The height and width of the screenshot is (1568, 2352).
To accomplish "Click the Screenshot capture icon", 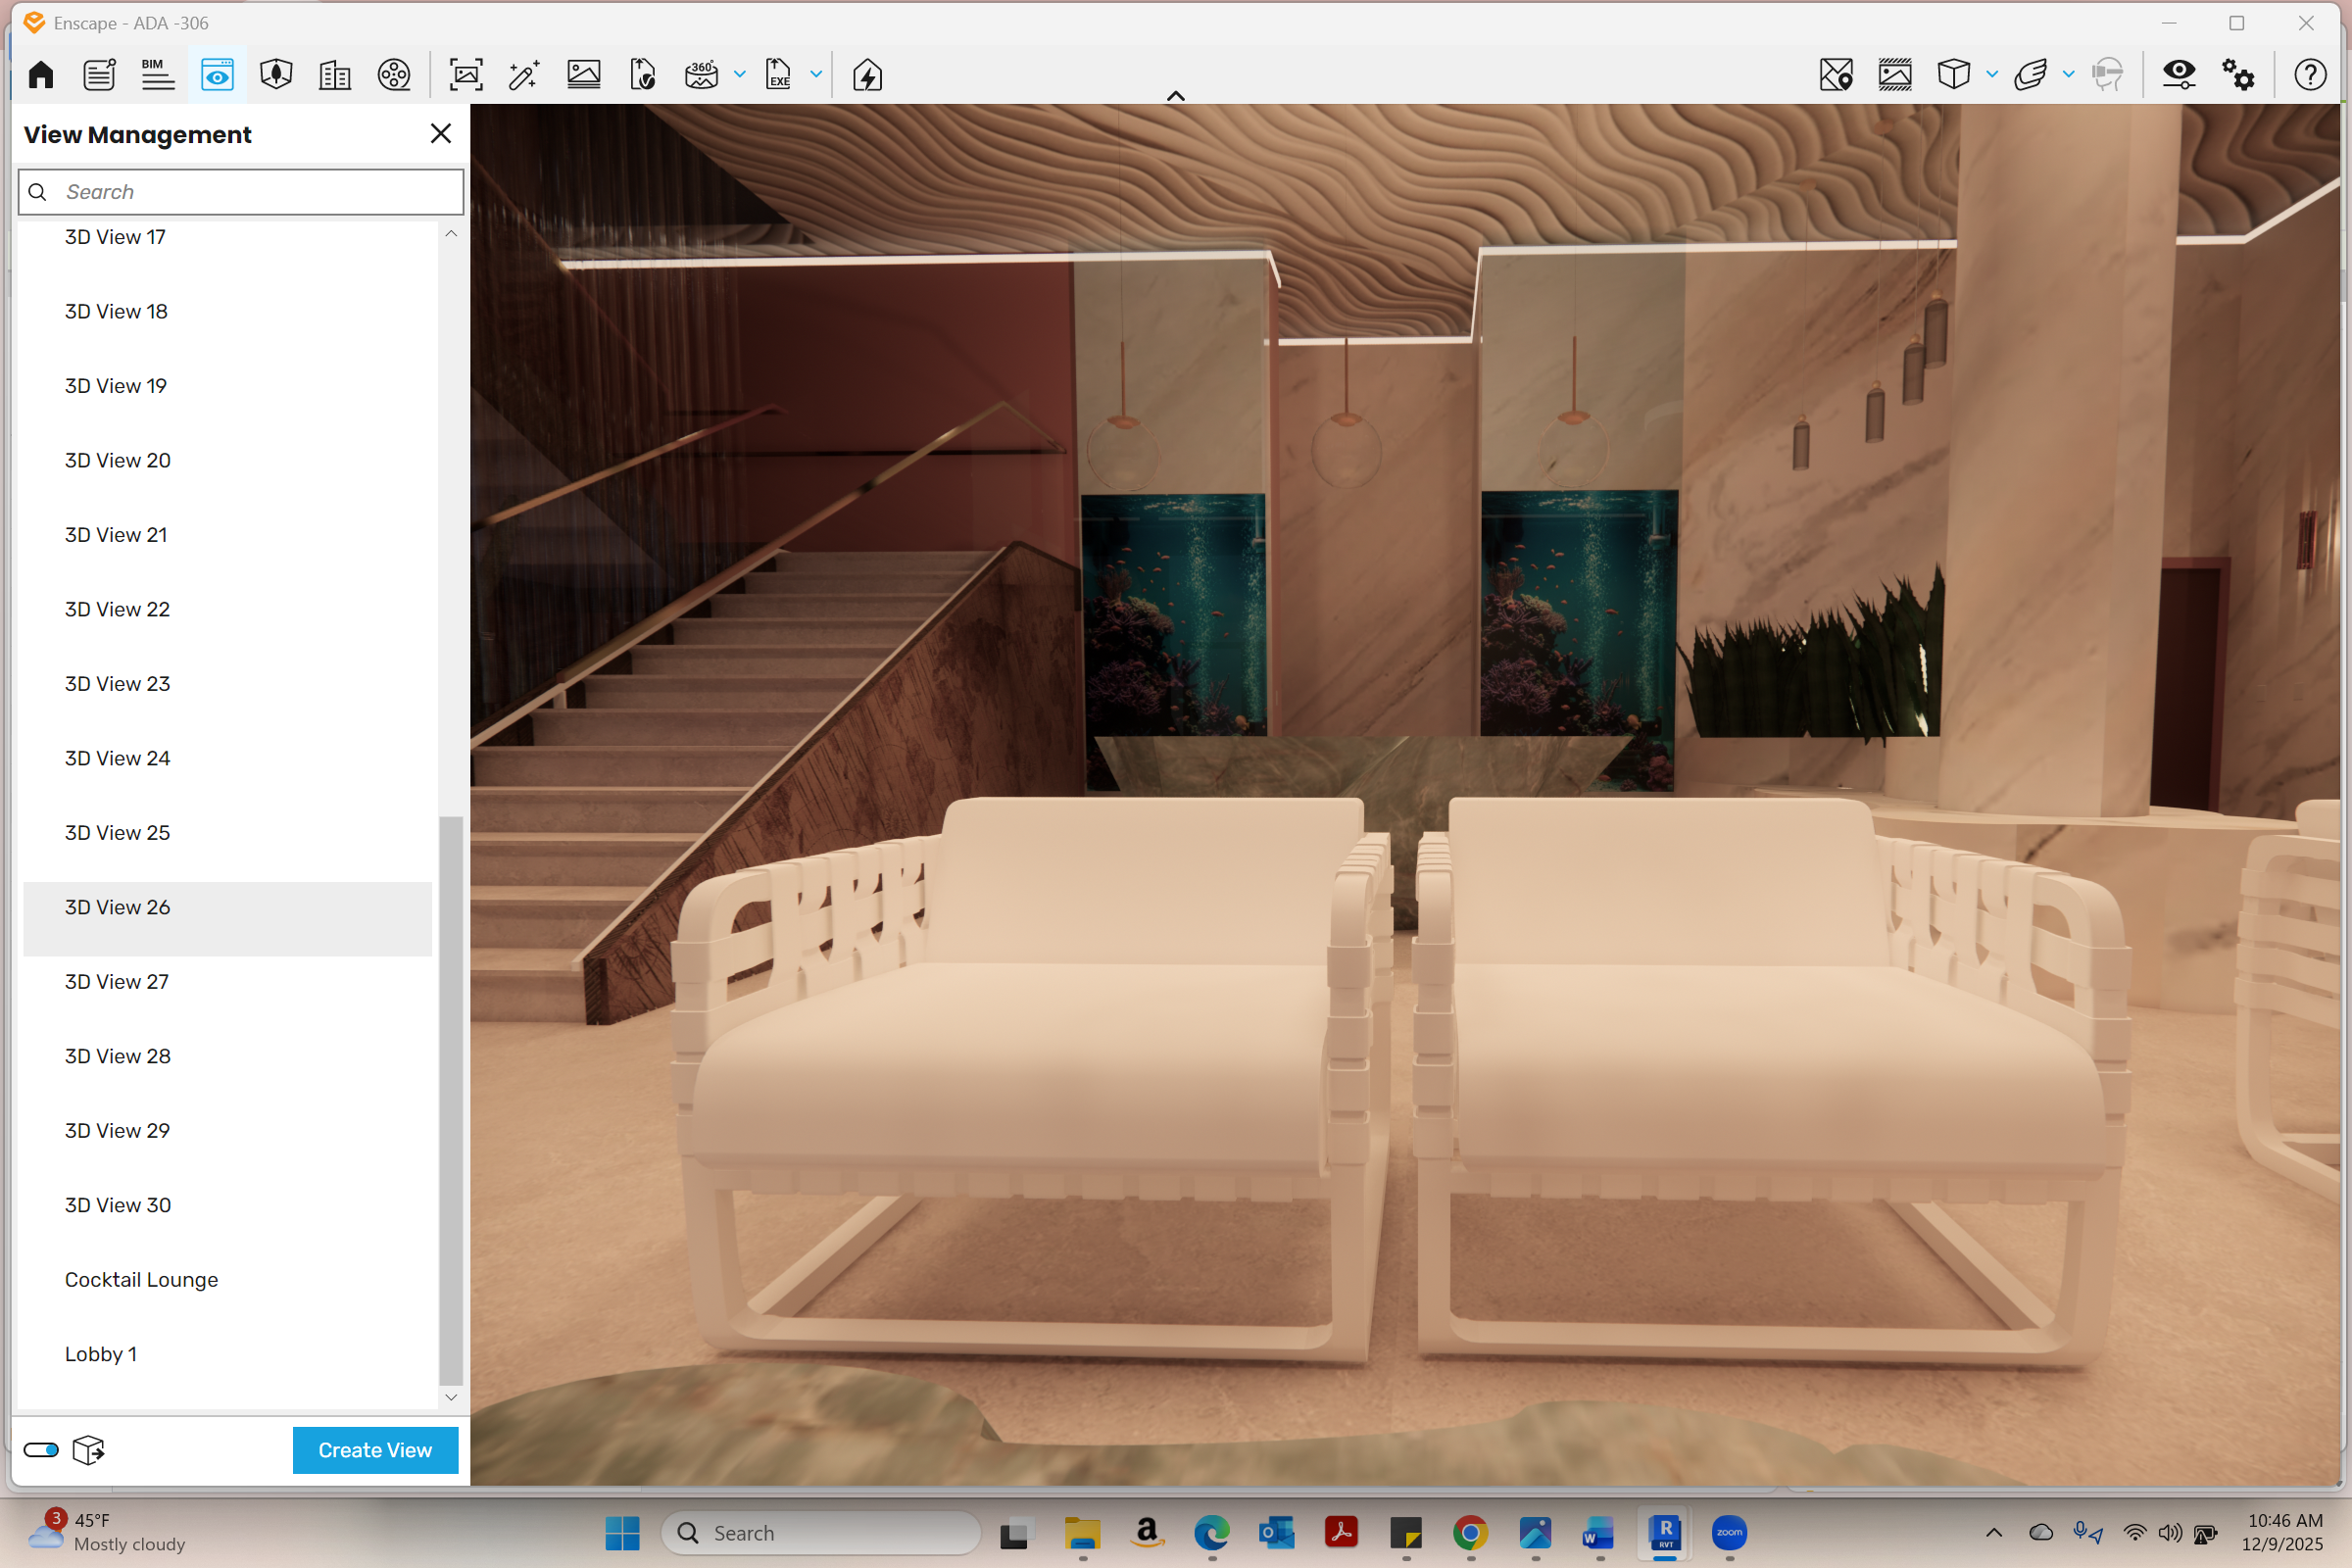I will (x=466, y=75).
